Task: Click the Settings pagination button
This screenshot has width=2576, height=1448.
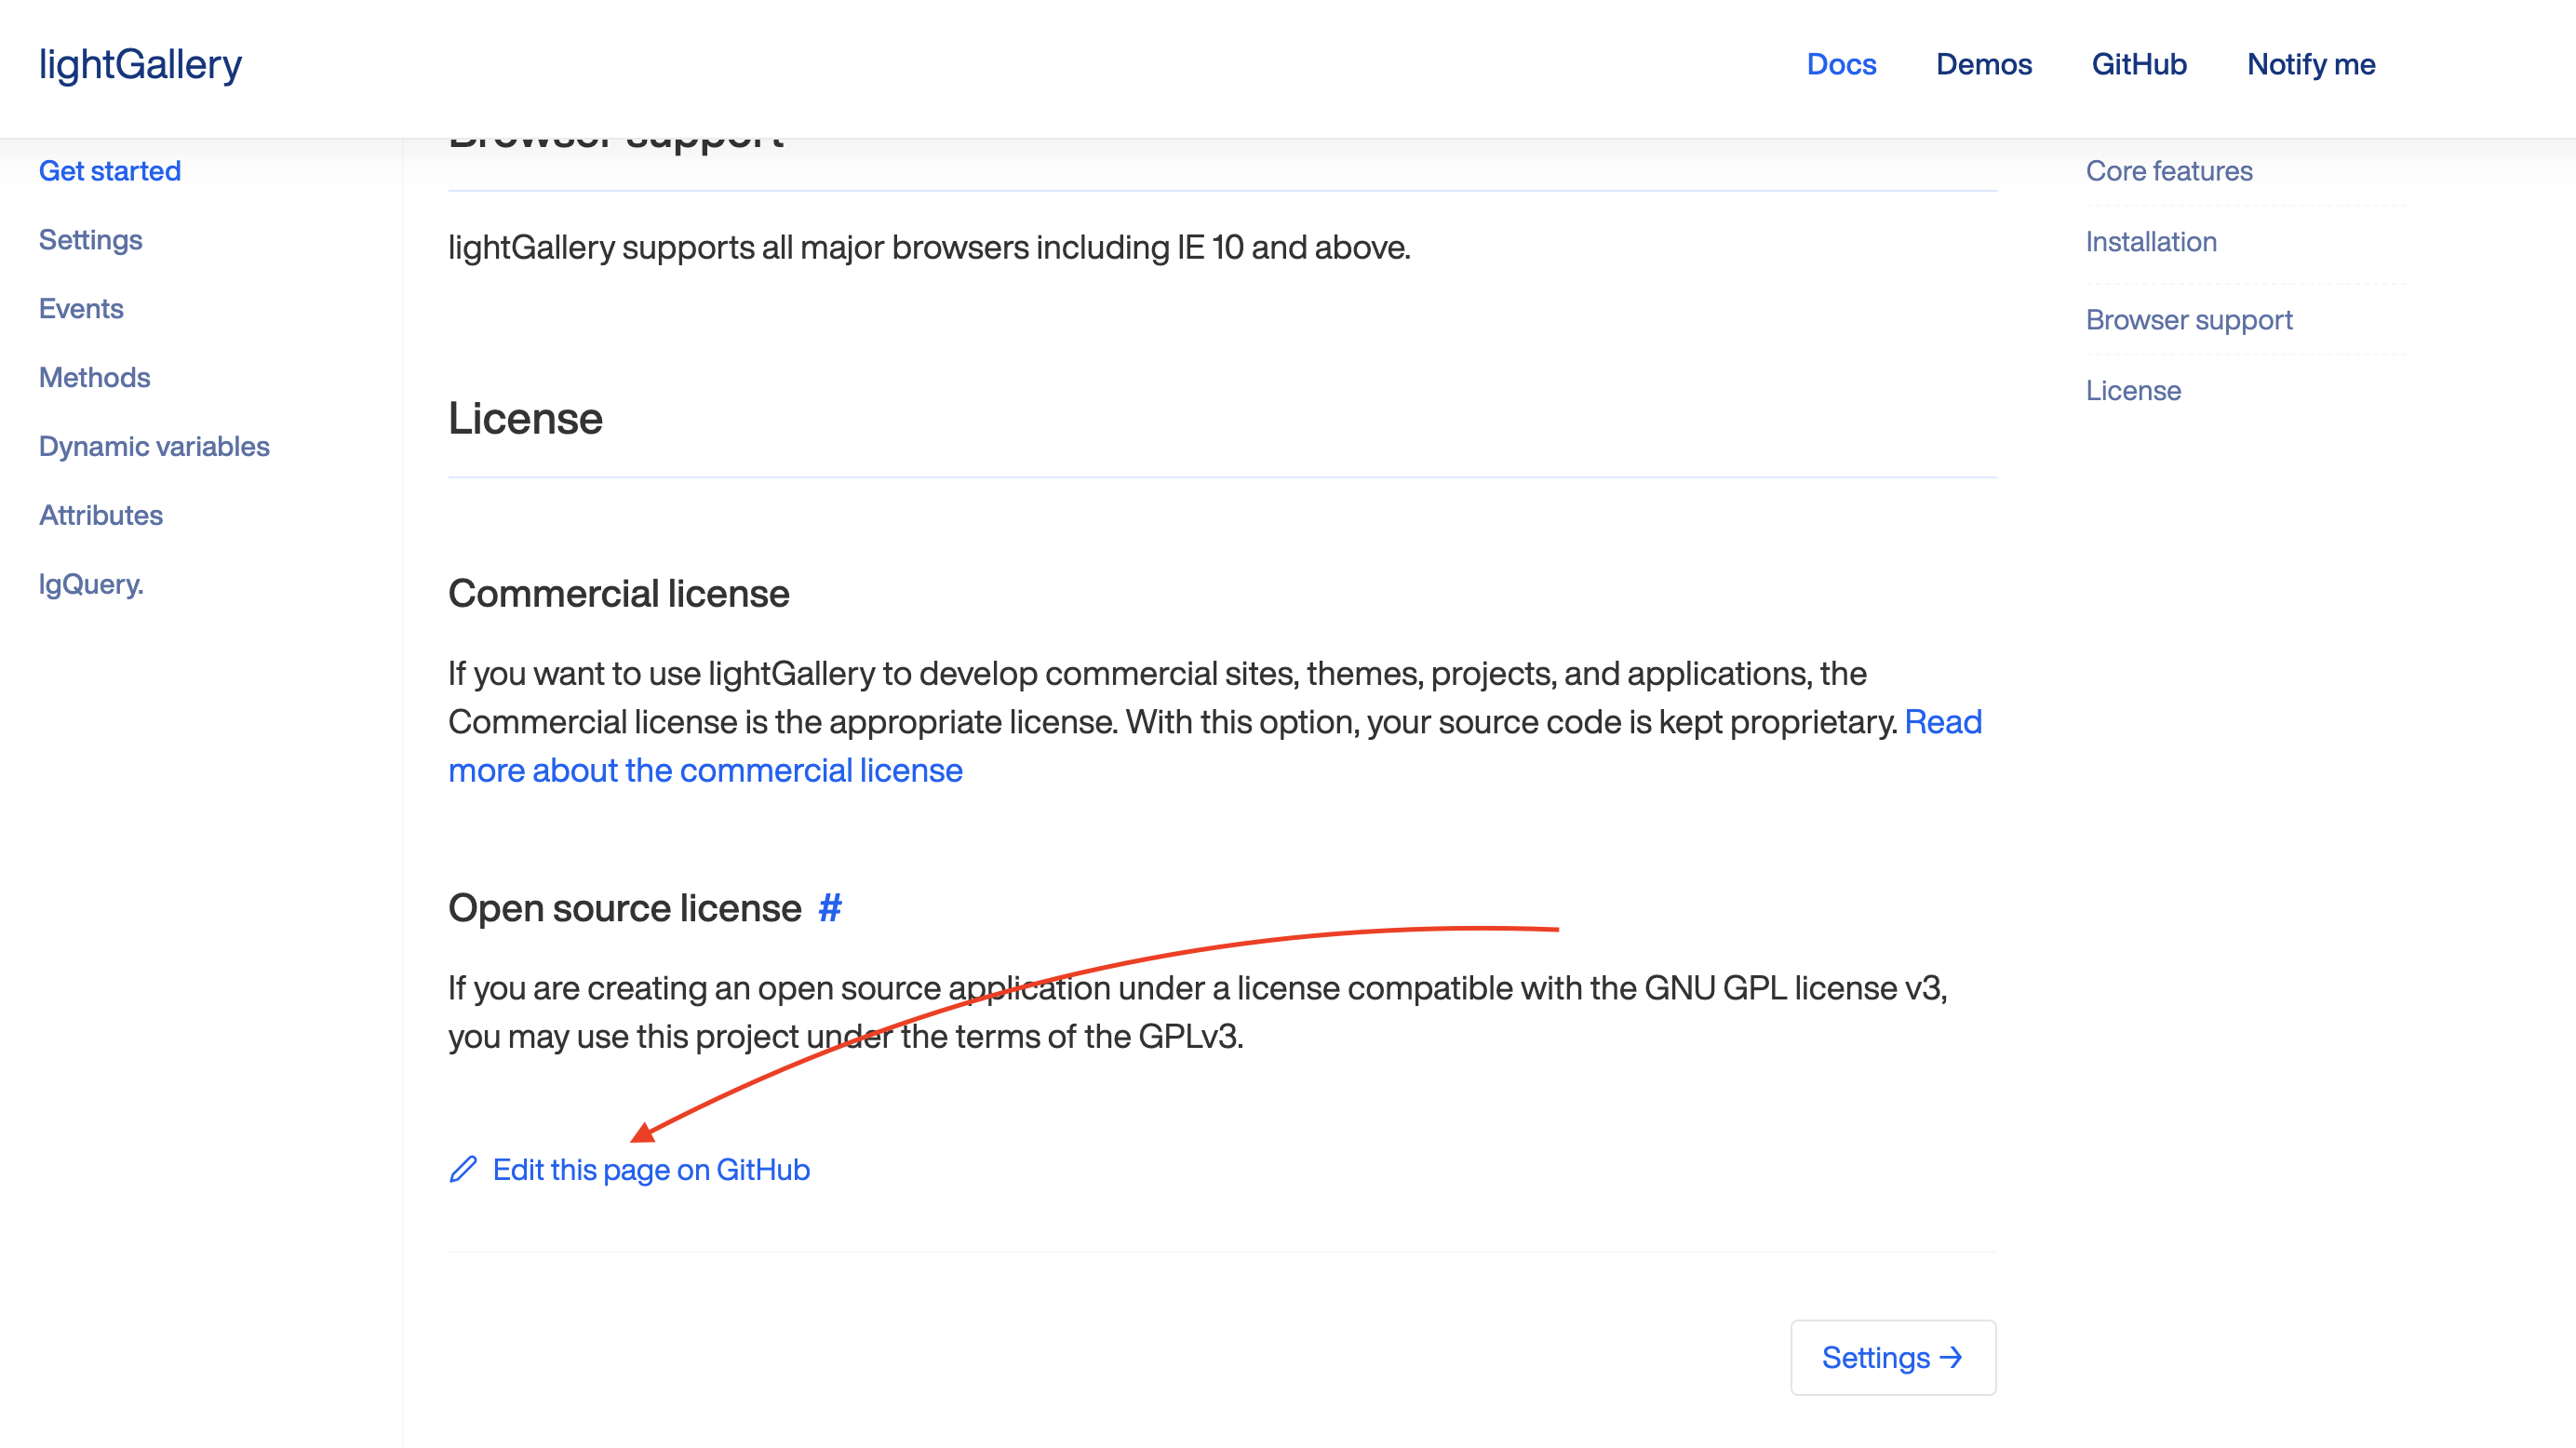Action: click(x=1893, y=1357)
